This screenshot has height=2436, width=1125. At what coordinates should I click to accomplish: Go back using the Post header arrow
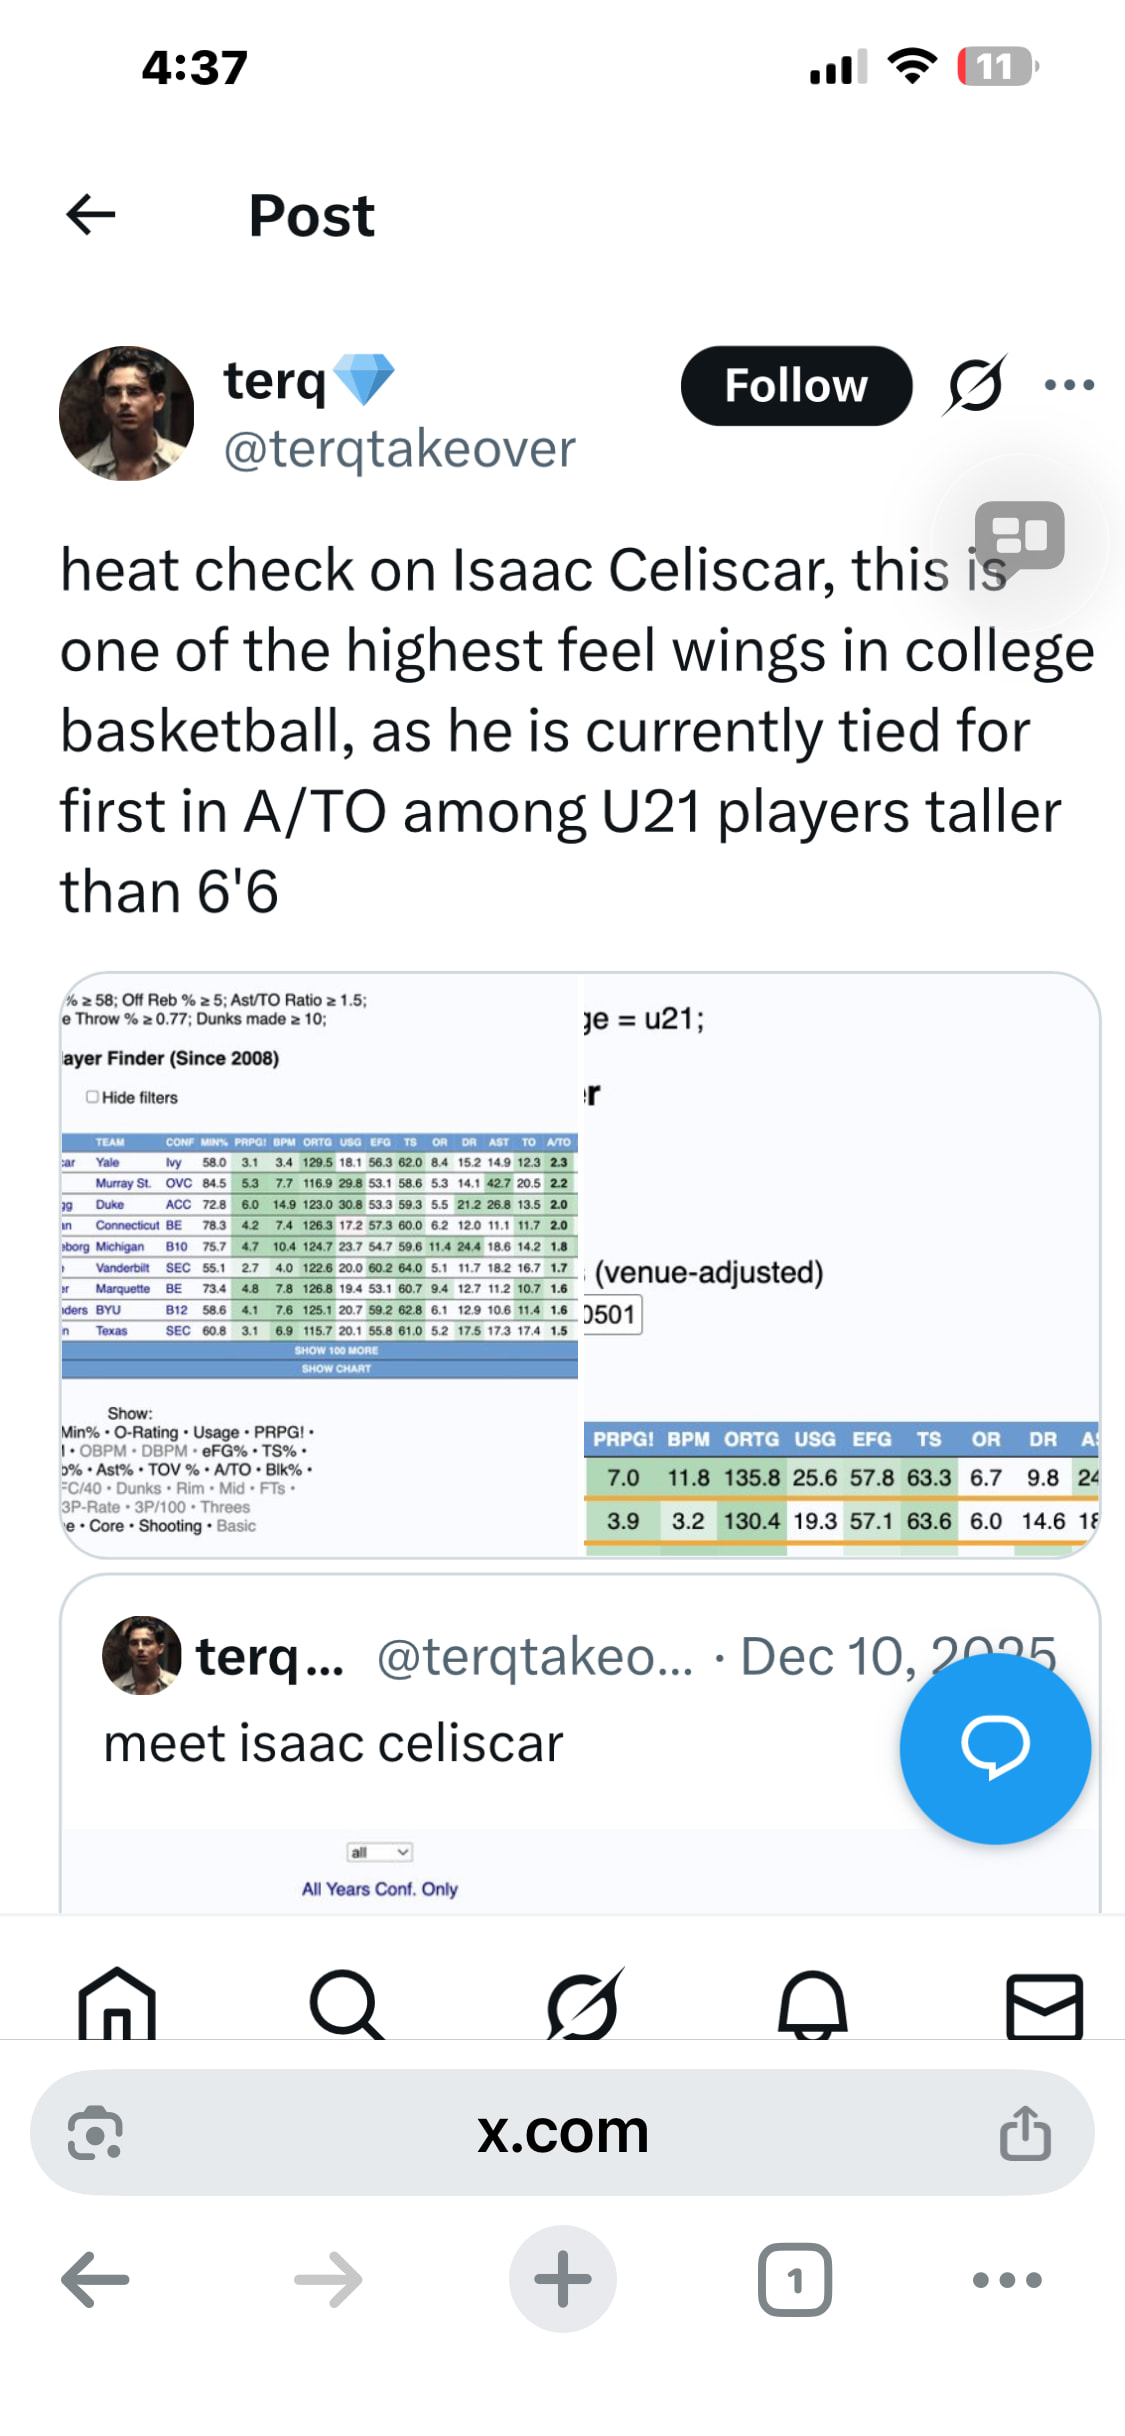pos(91,215)
